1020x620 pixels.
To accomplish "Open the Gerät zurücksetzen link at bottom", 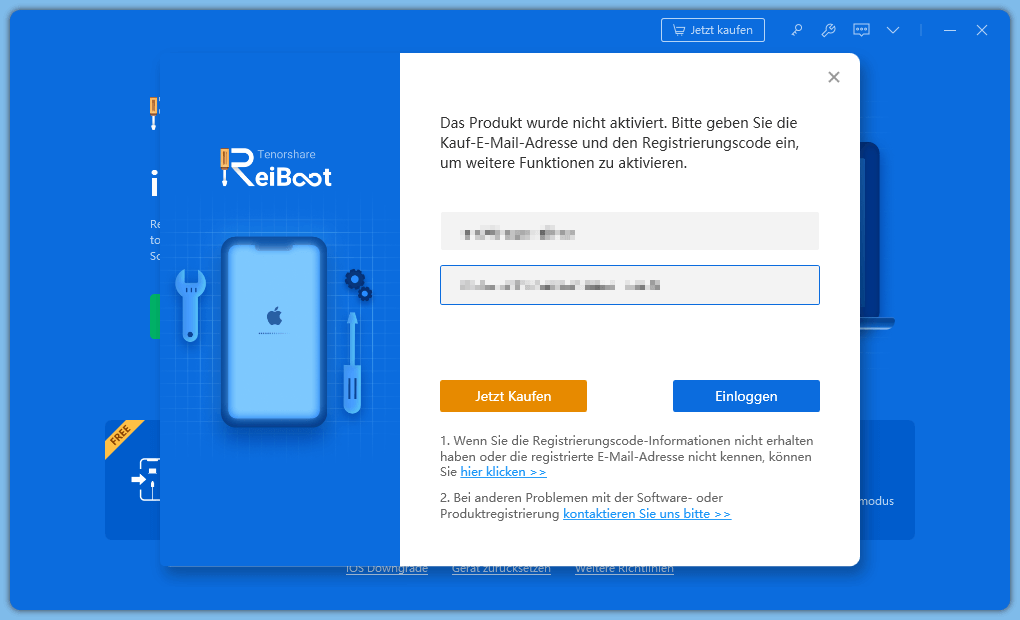I will (x=501, y=569).
